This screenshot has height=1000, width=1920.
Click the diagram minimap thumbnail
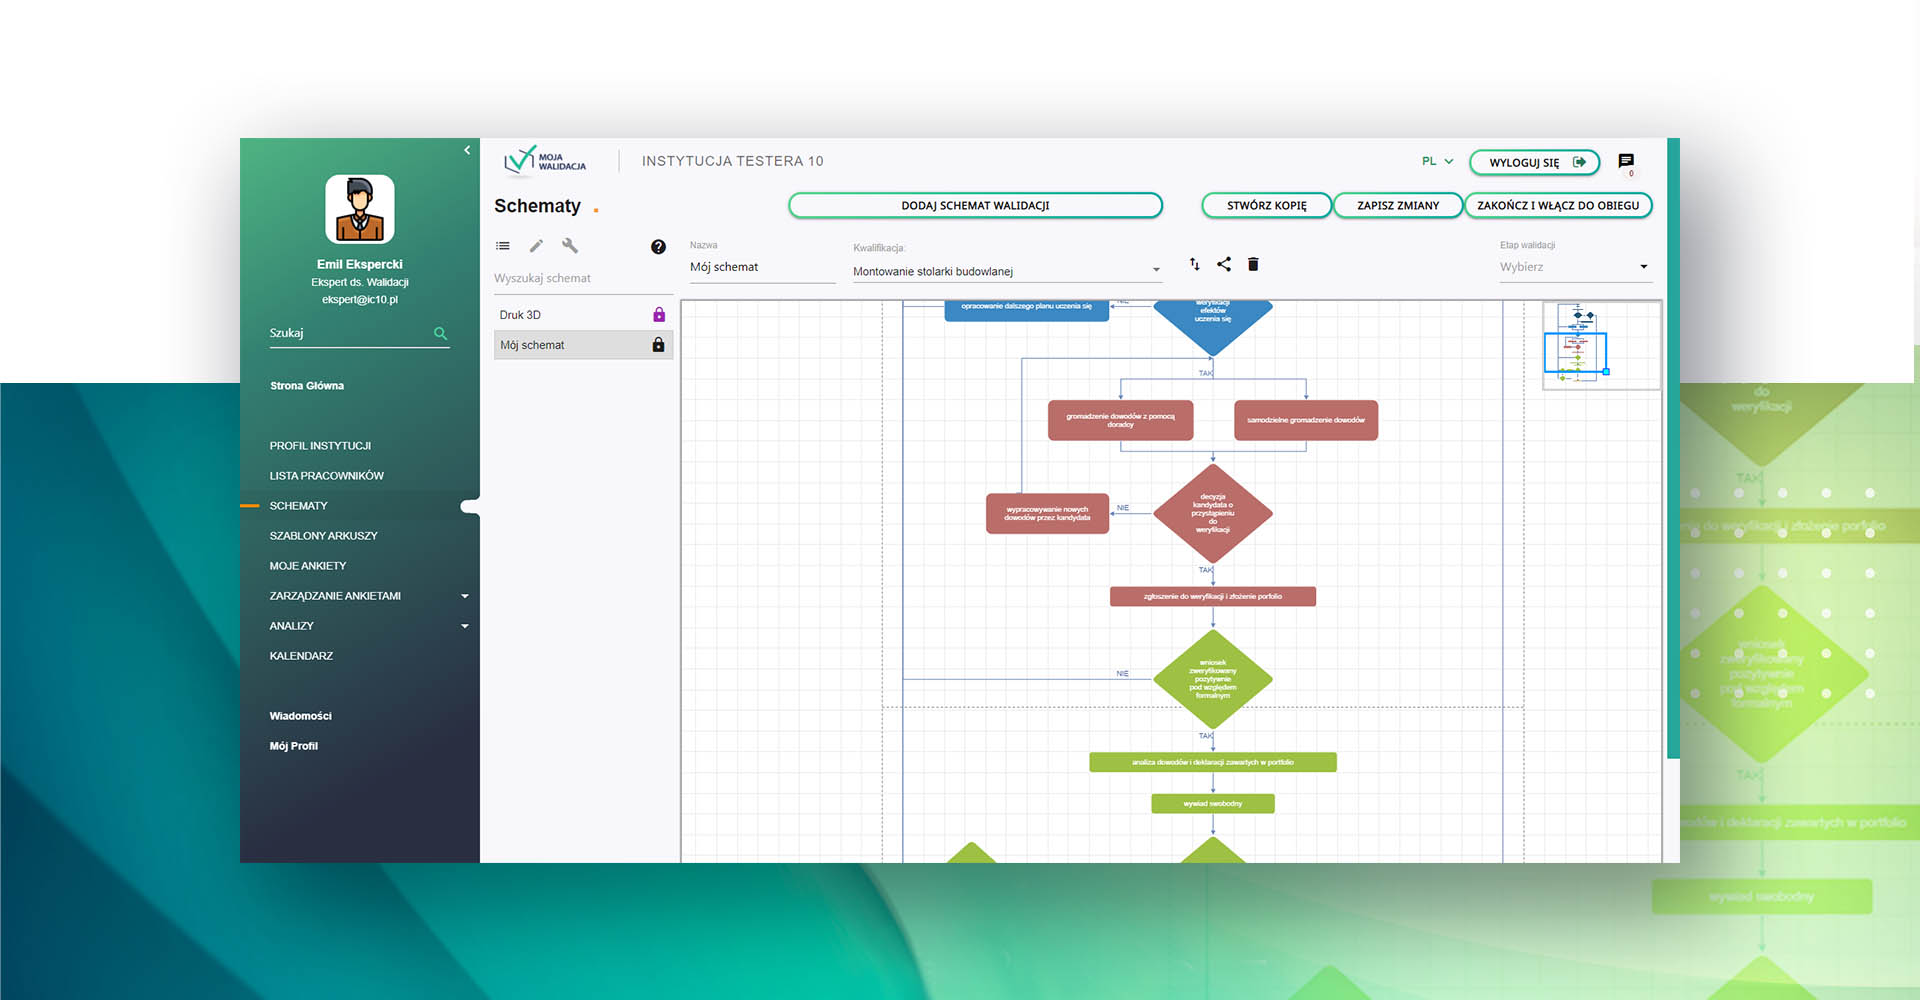(x=1601, y=345)
